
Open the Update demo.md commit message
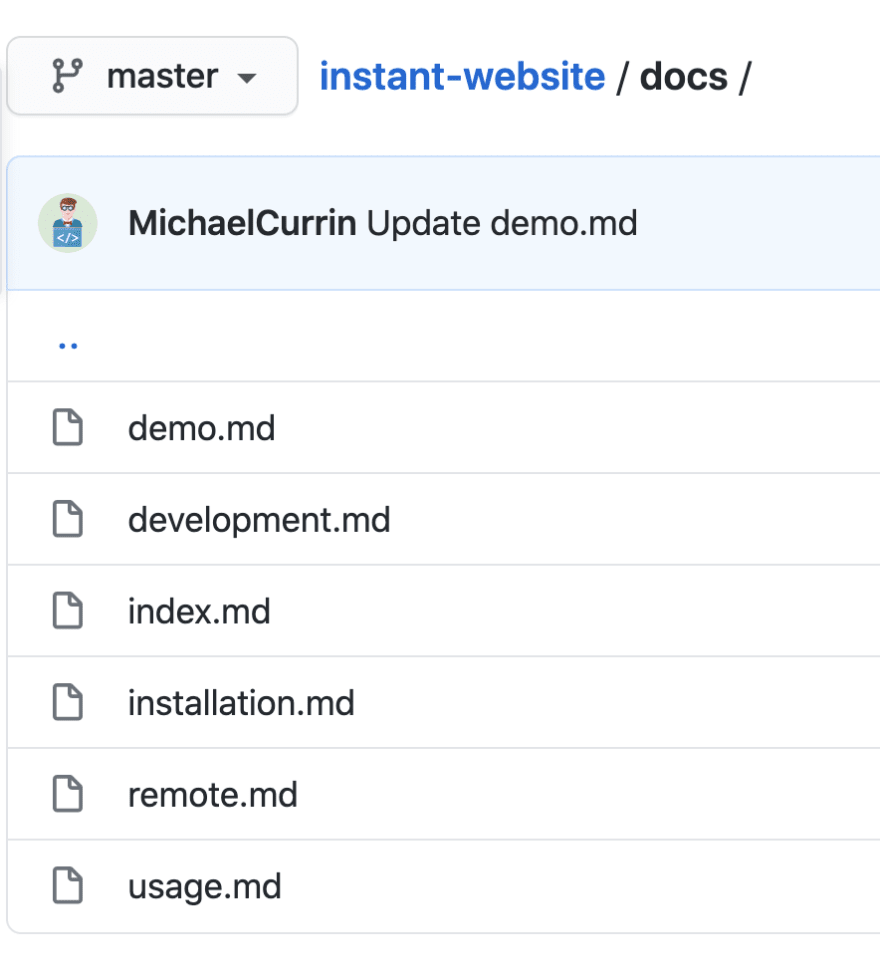tap(502, 223)
